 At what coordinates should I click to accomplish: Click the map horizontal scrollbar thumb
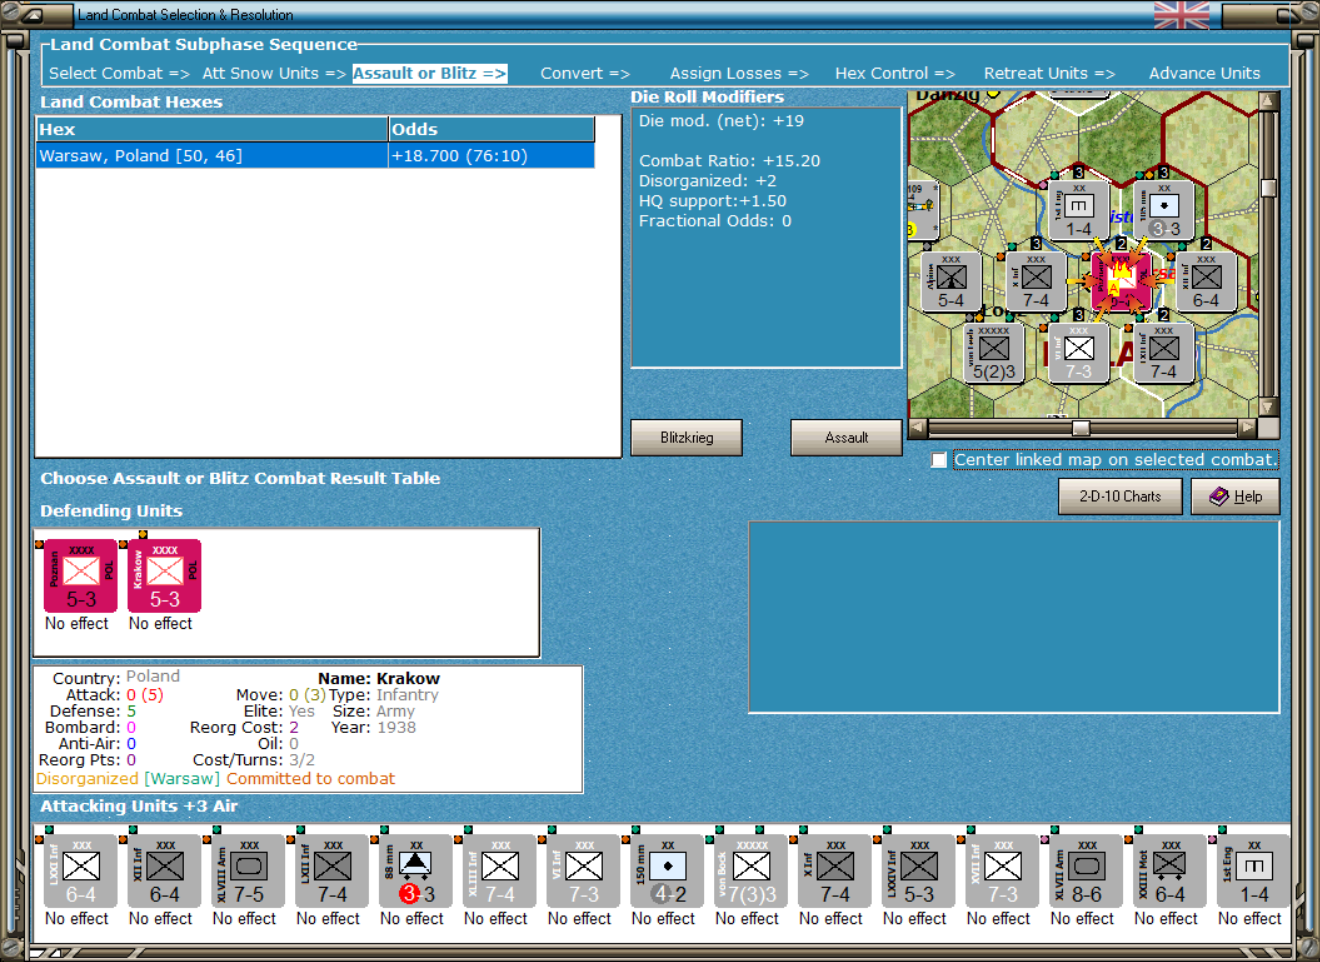tap(1081, 428)
